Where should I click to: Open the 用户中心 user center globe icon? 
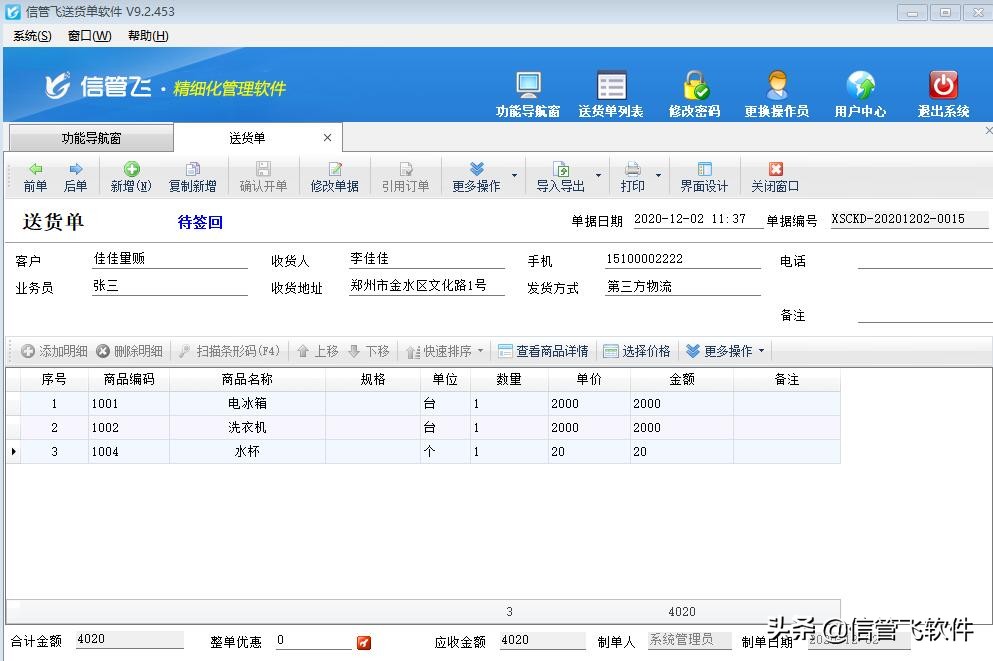point(859,90)
